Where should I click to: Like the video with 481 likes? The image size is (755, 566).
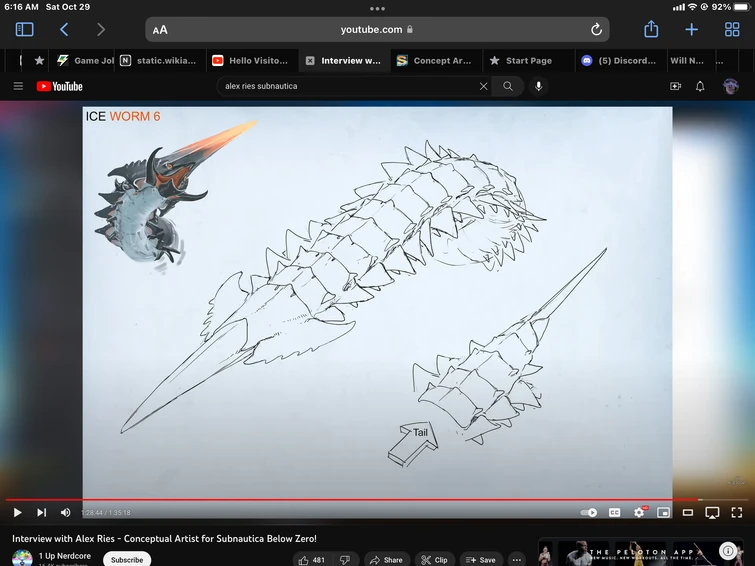pos(311,560)
